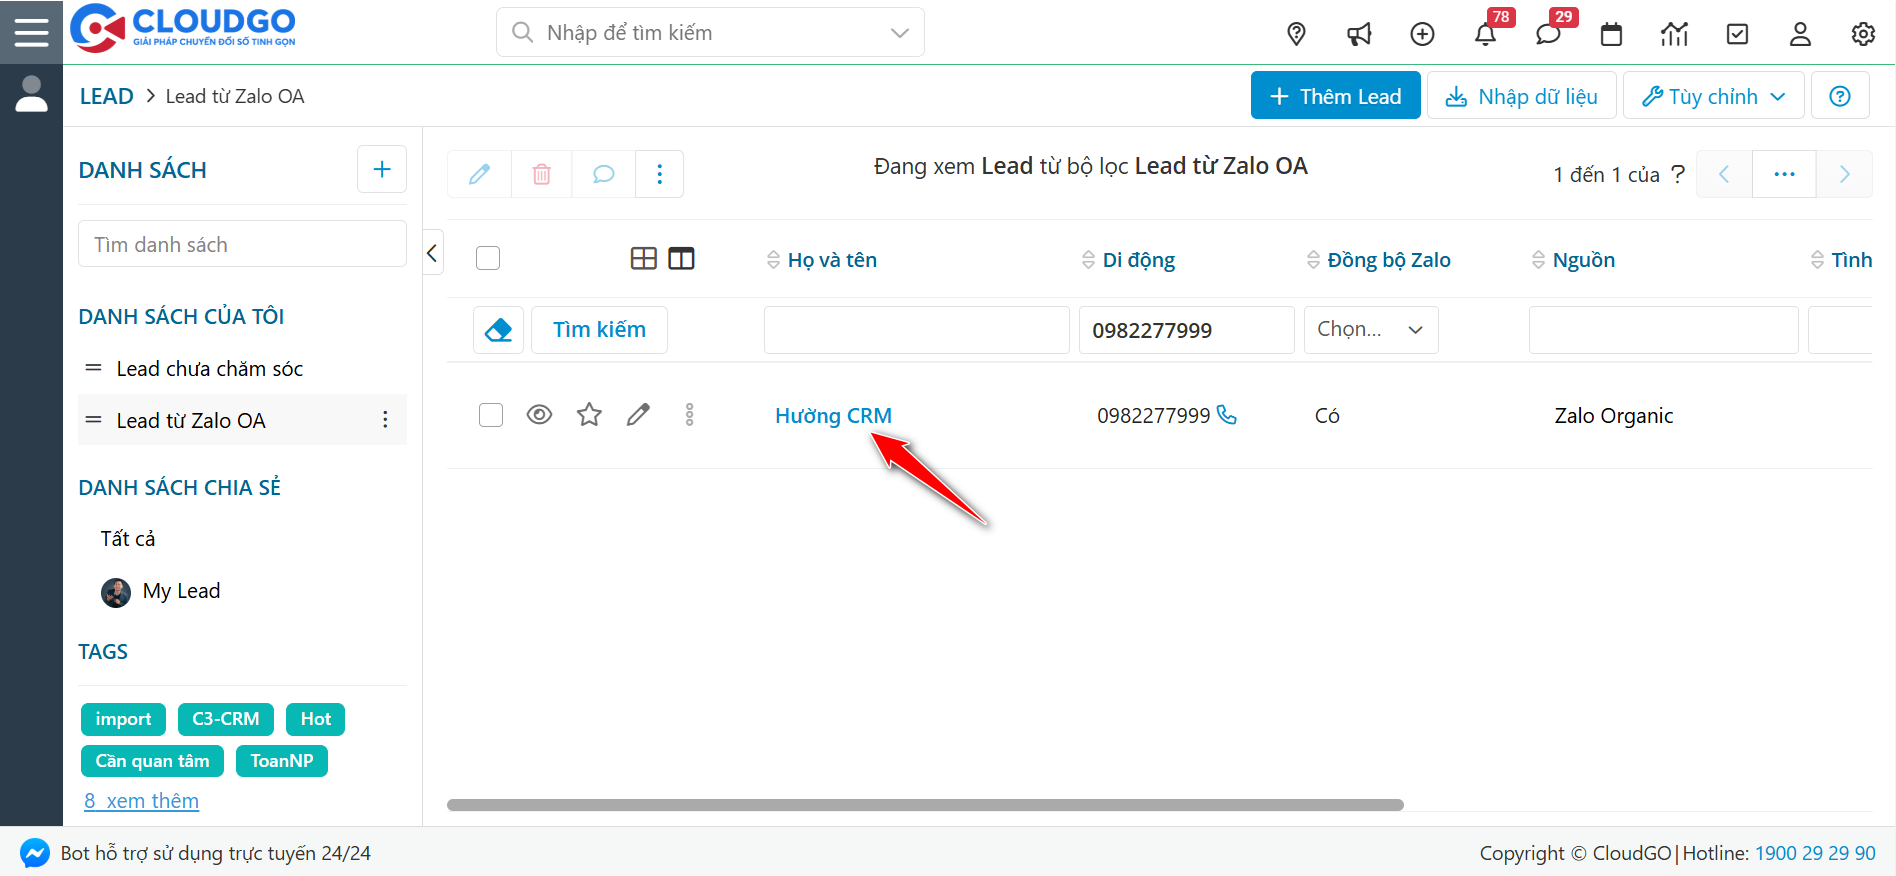Open the My Lead shared list
This screenshot has width=1896, height=876.
[x=181, y=591]
